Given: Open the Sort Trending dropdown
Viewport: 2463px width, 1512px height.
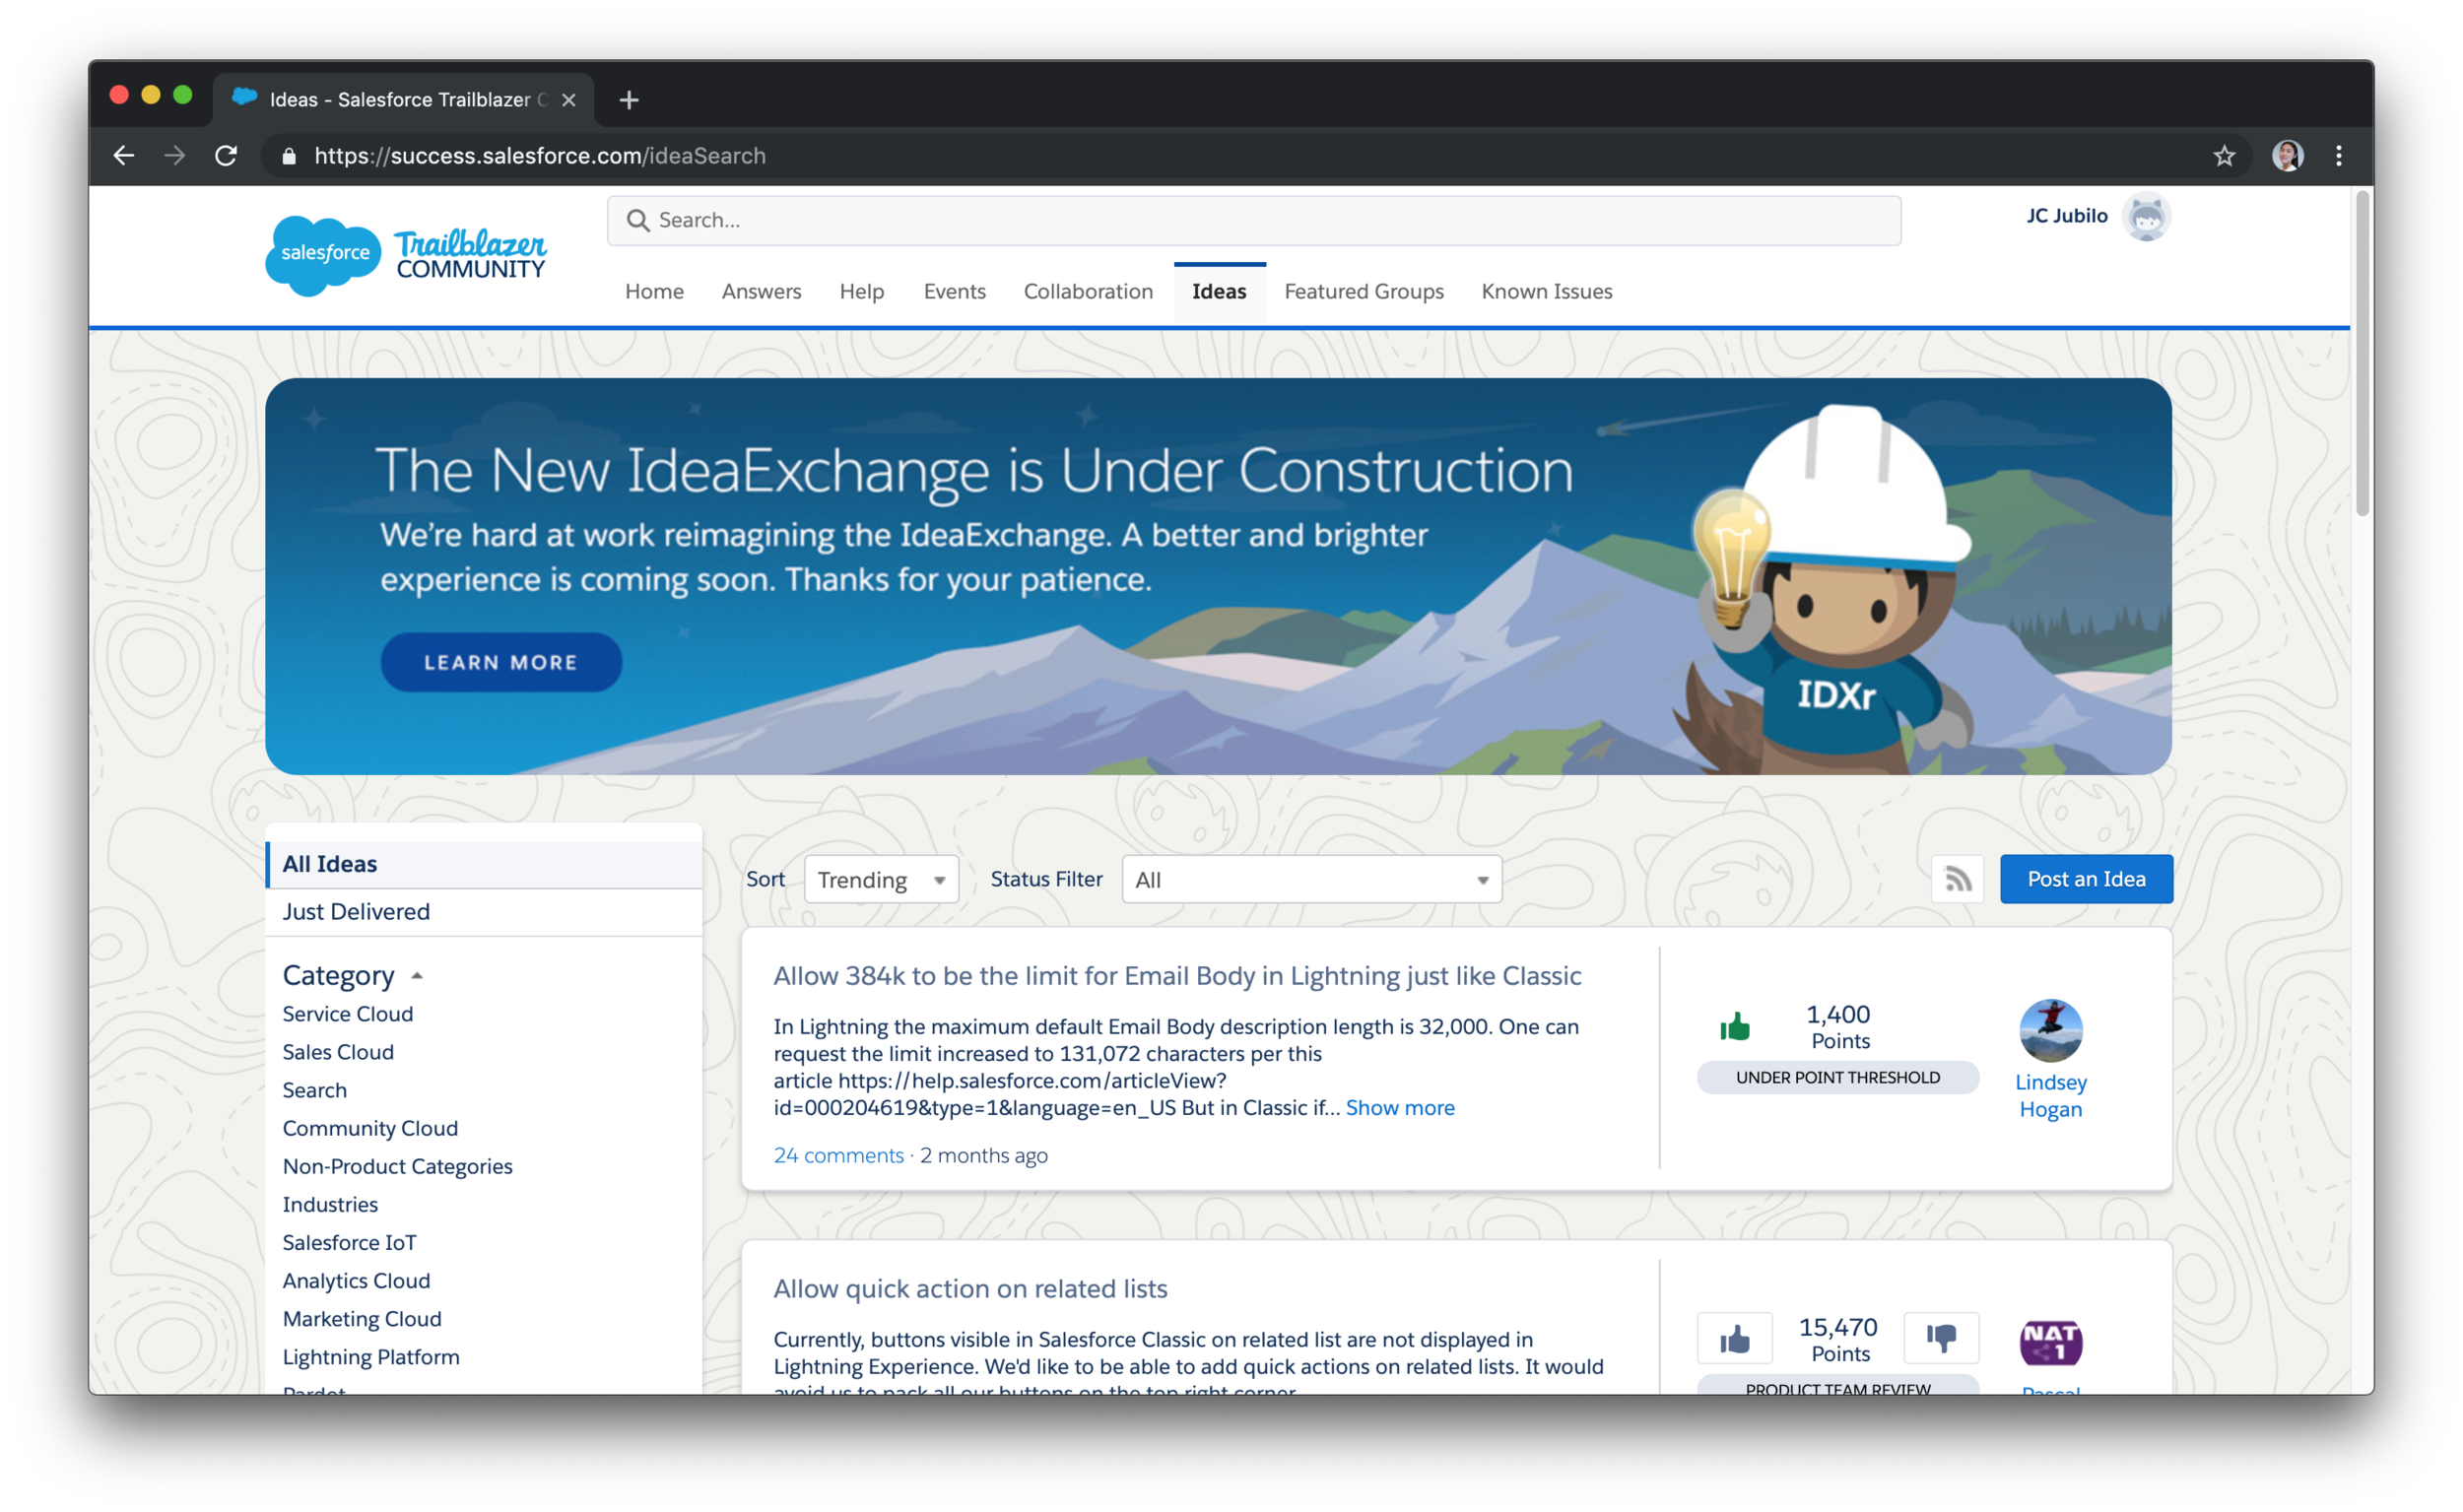Looking at the screenshot, I should [x=881, y=879].
